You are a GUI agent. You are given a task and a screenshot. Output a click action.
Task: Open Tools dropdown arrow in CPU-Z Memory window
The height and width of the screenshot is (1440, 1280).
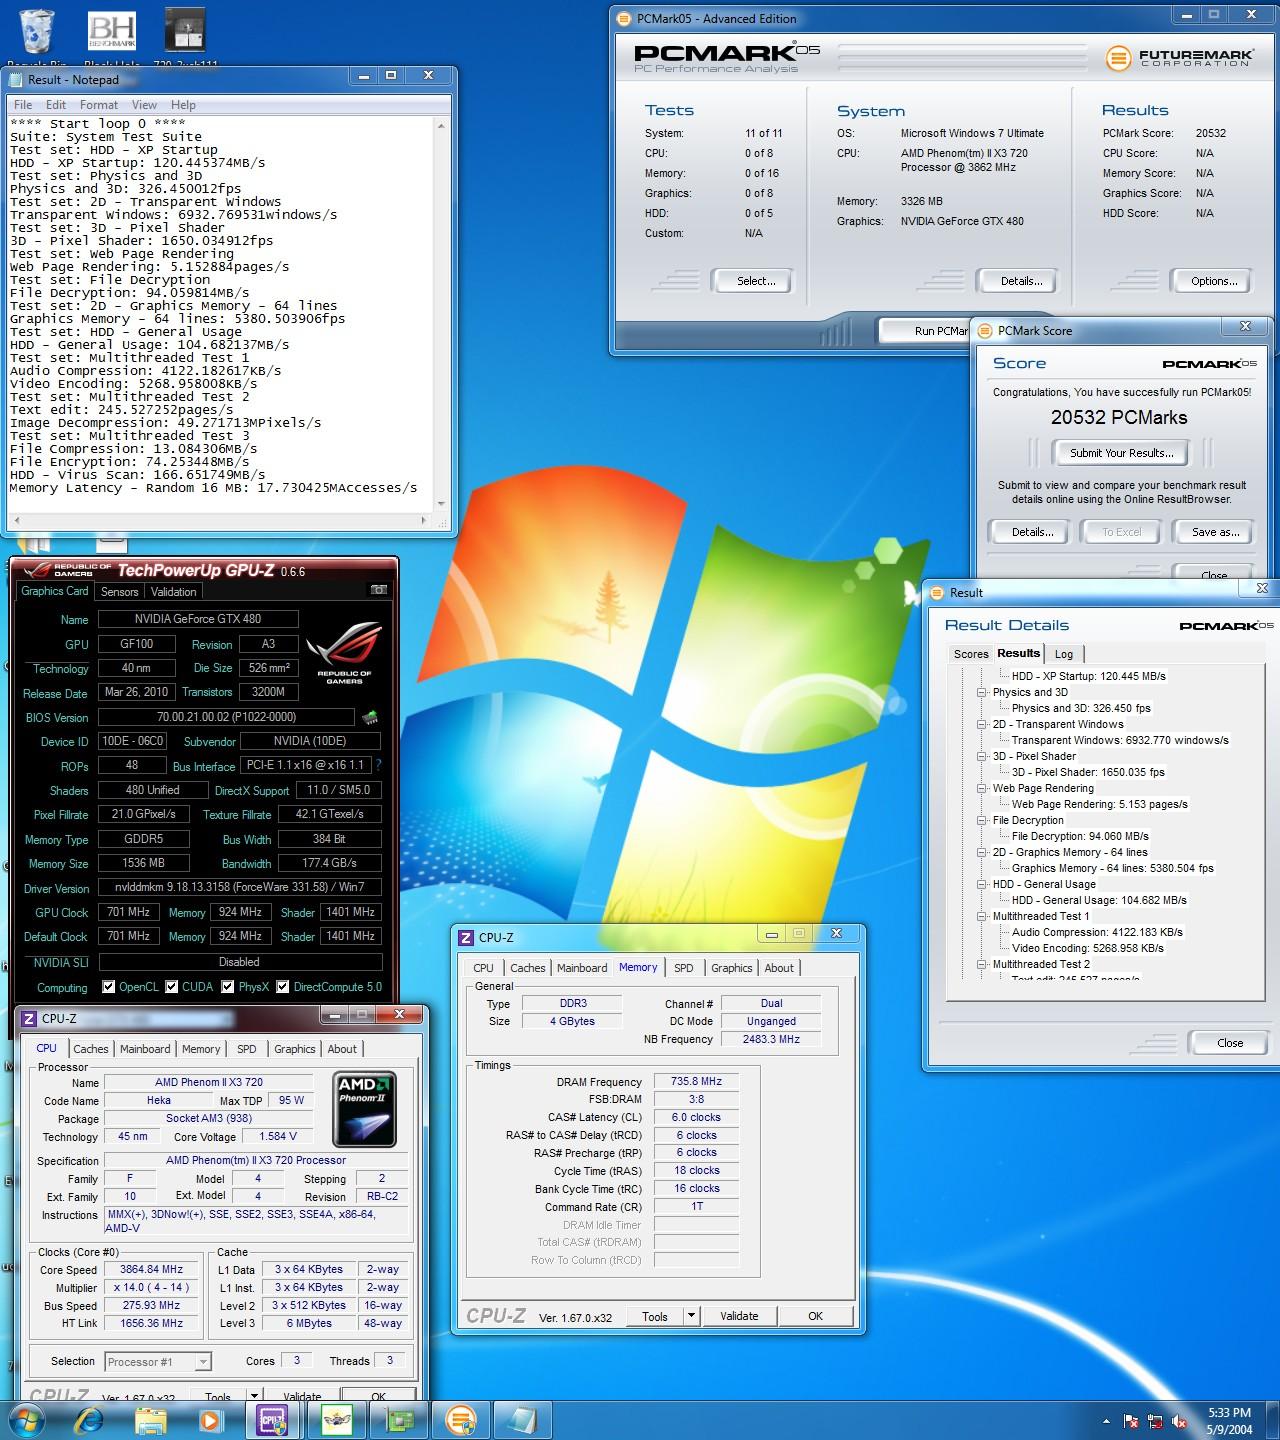[x=691, y=1316]
